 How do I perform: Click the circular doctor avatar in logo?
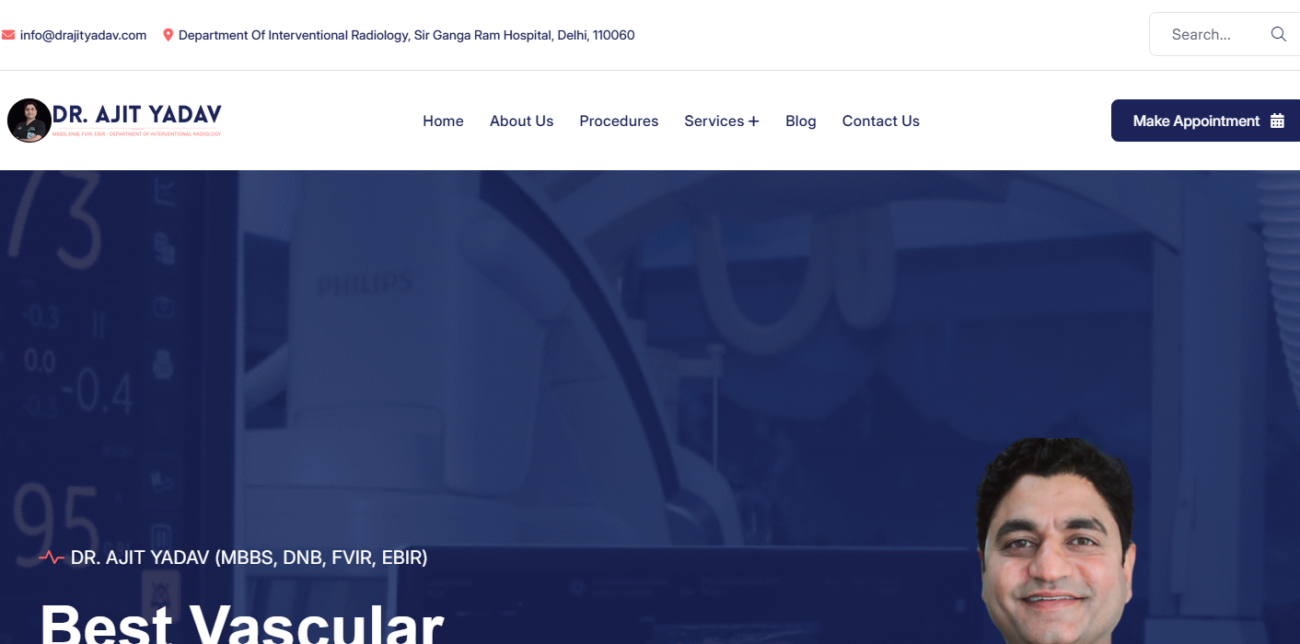click(28, 121)
